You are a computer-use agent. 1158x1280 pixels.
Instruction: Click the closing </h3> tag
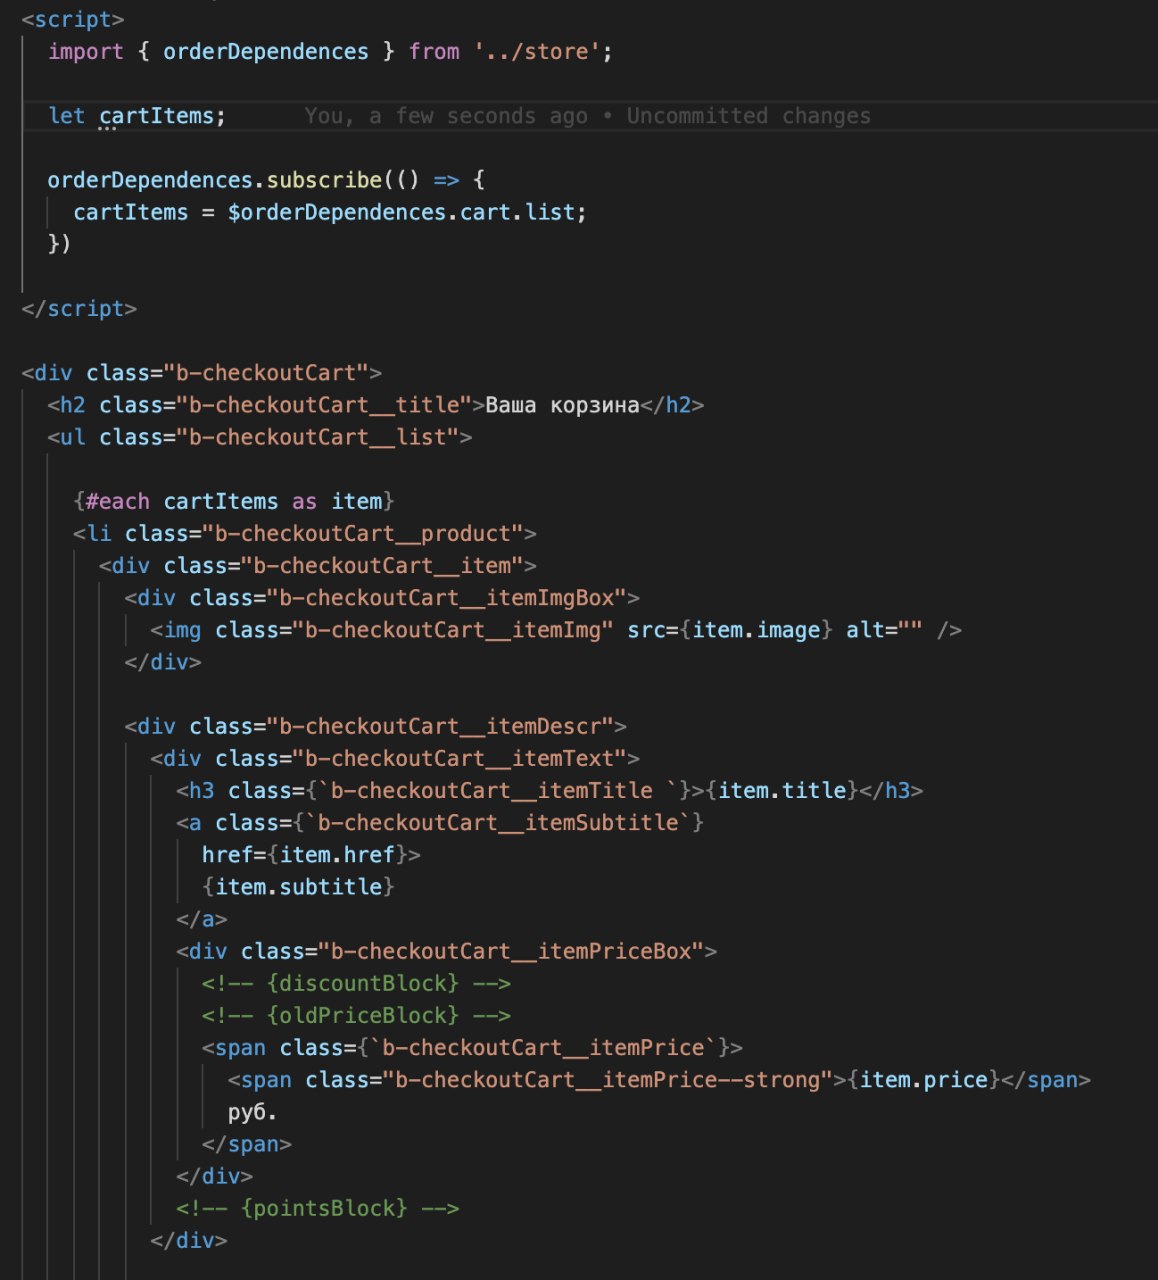tap(892, 790)
